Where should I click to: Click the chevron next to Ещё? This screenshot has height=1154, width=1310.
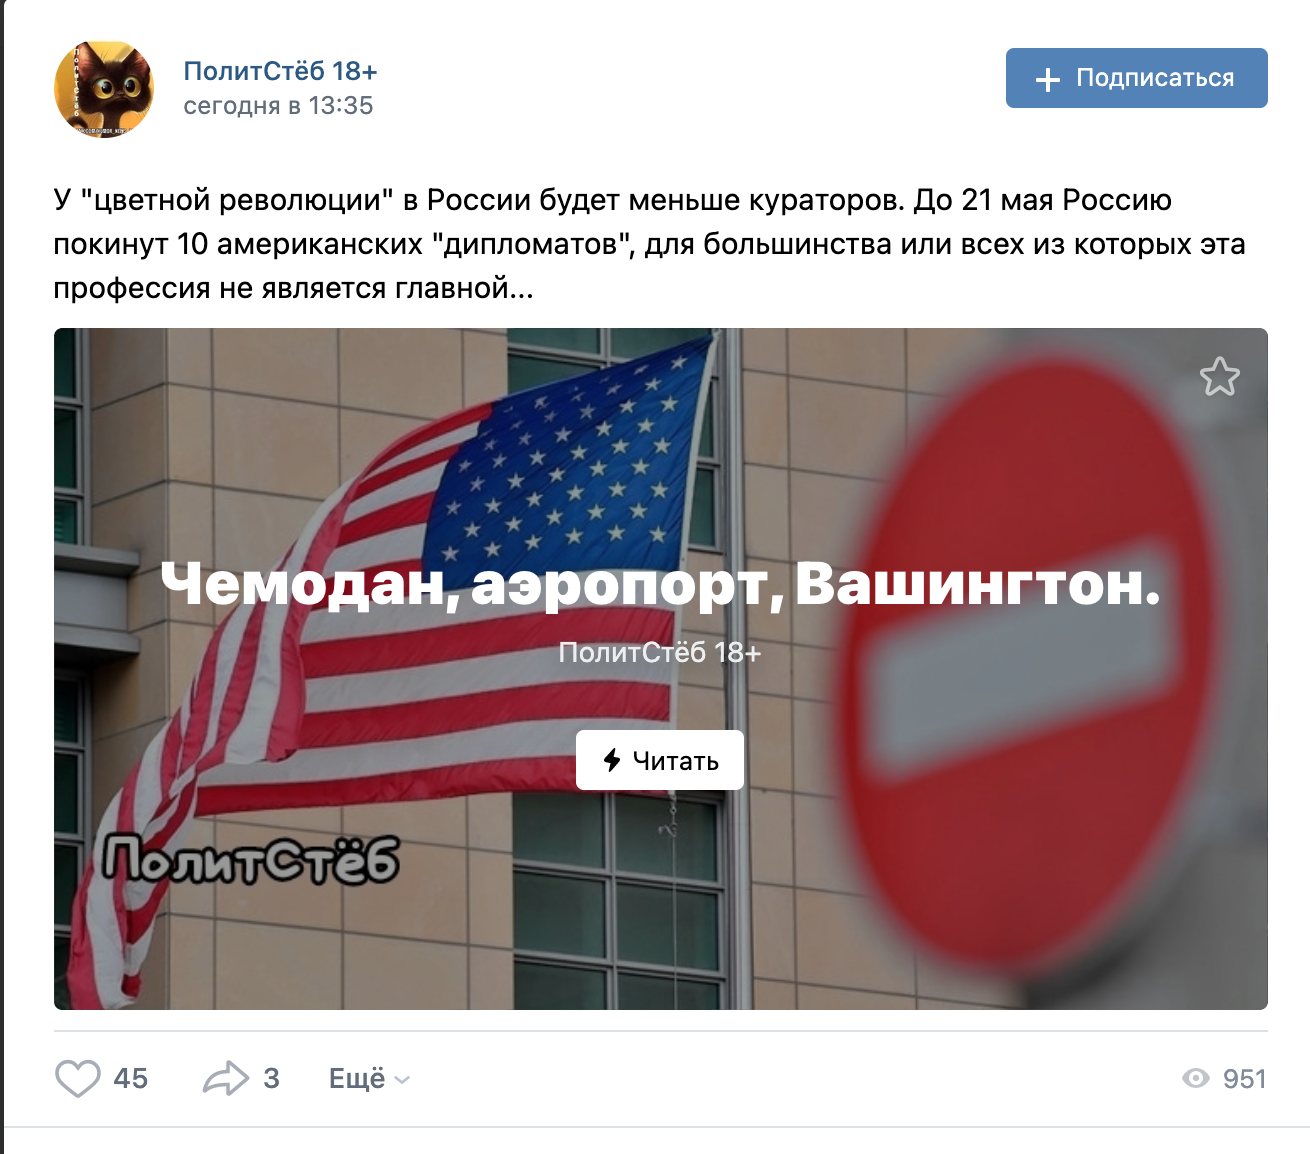click(x=402, y=1080)
